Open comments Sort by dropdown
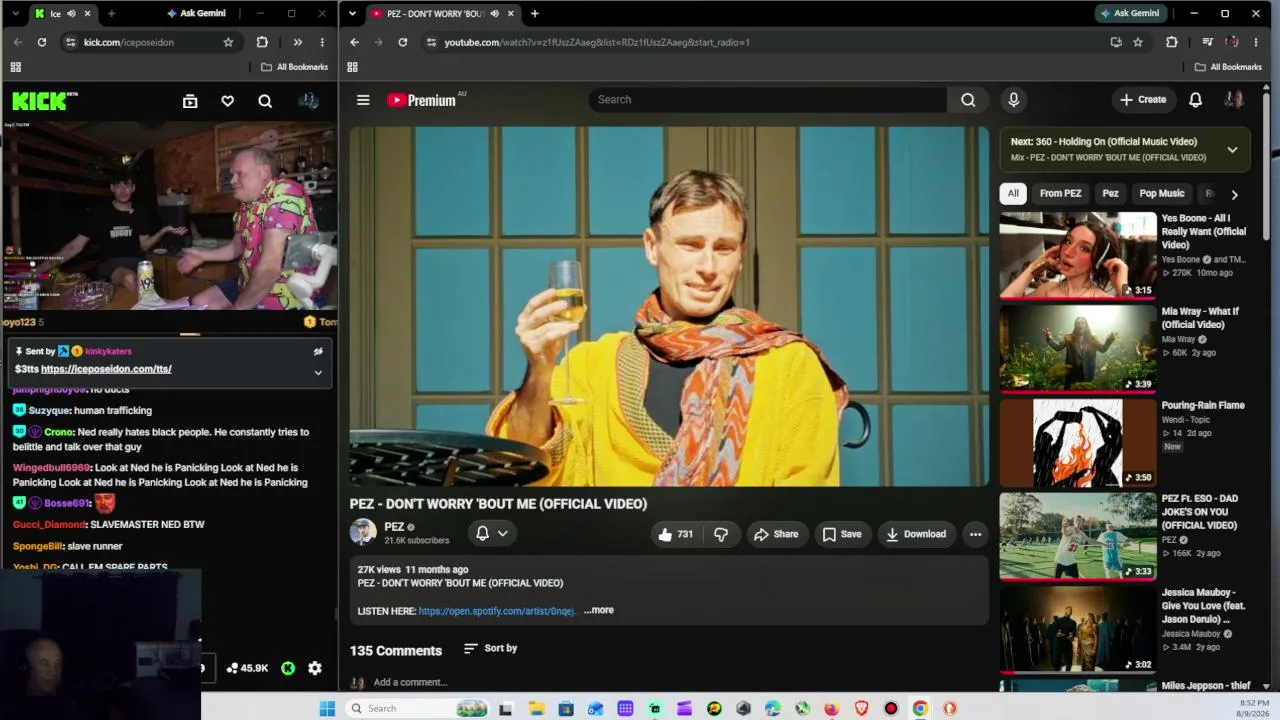Image resolution: width=1280 pixels, height=720 pixels. pyautogui.click(x=491, y=648)
